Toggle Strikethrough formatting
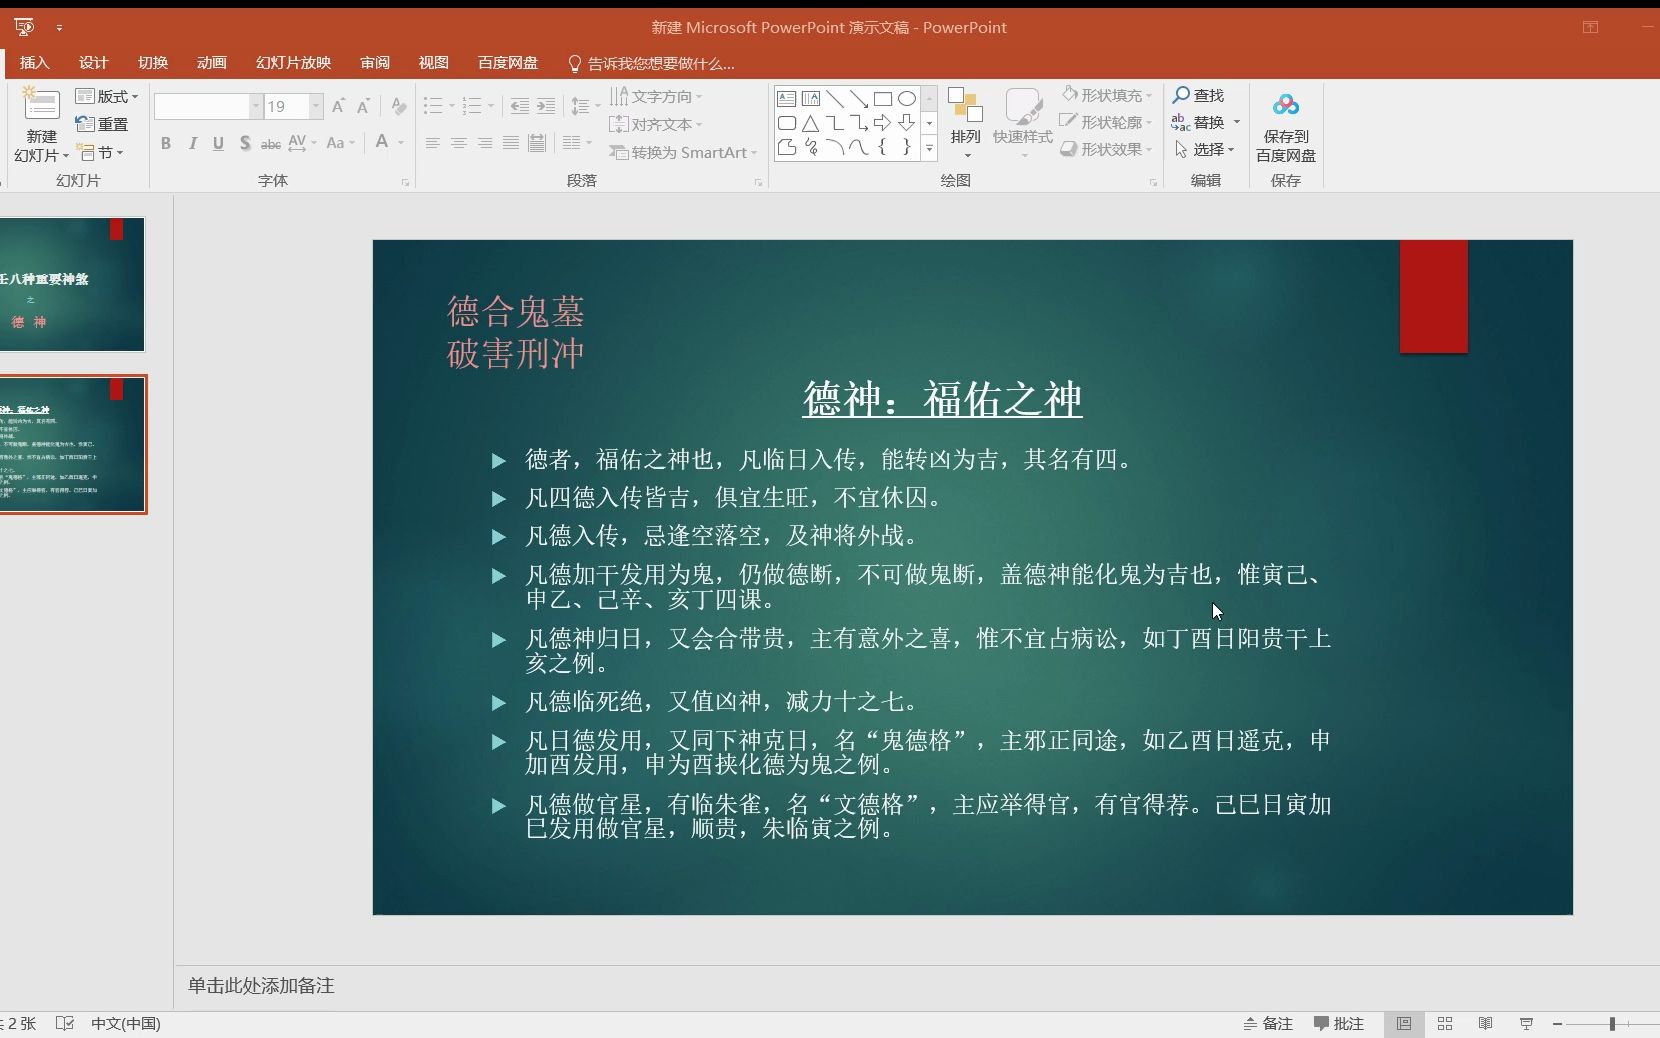Viewport: 1660px width, 1038px height. (271, 143)
